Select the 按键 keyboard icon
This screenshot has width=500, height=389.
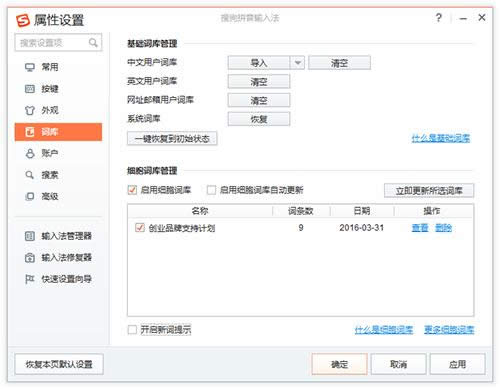[30, 89]
